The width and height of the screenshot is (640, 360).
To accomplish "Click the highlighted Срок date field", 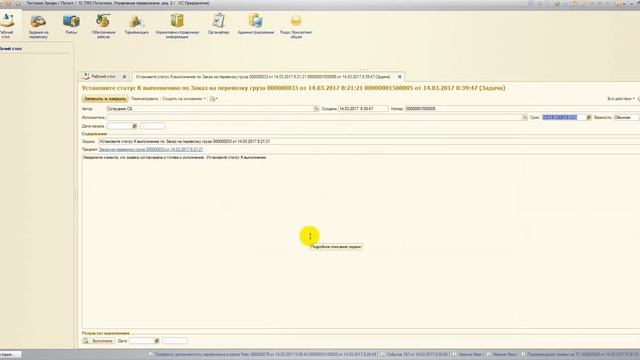I will [564, 118].
